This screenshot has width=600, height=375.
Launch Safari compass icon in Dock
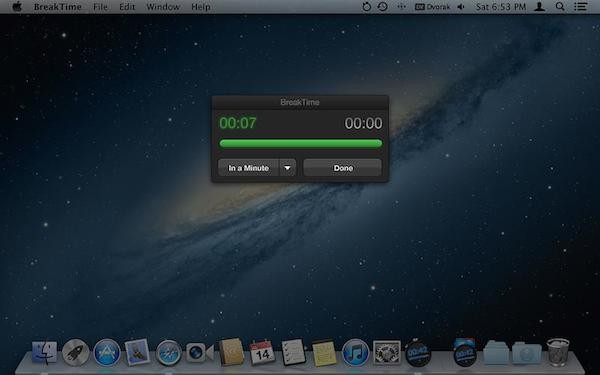[168, 352]
